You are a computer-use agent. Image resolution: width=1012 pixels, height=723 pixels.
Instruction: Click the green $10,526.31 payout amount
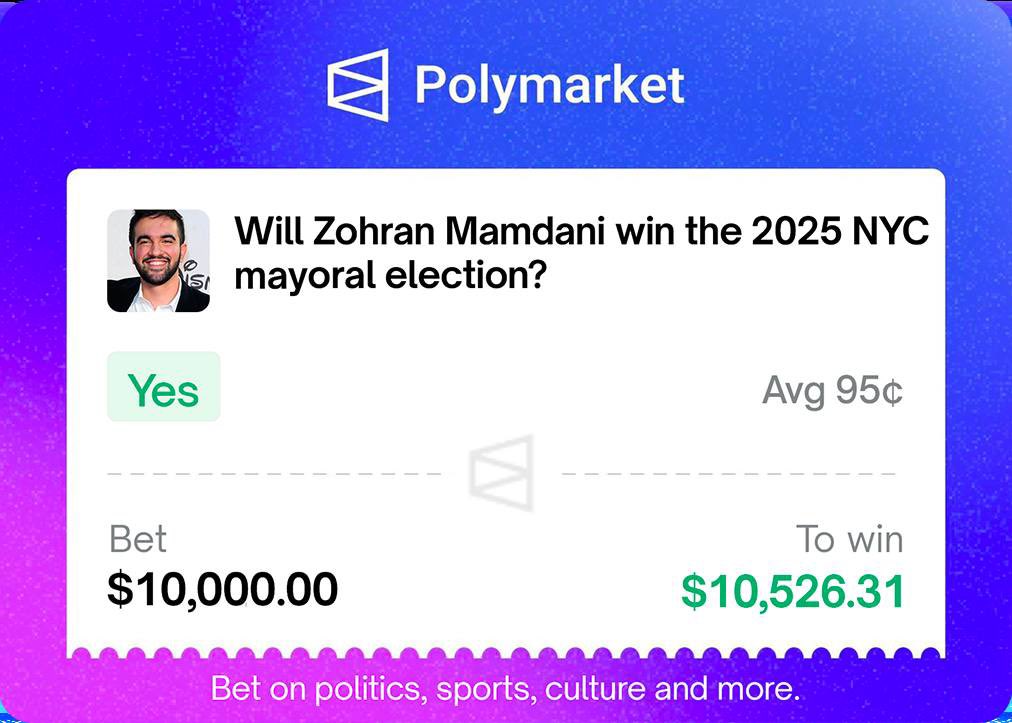[792, 591]
